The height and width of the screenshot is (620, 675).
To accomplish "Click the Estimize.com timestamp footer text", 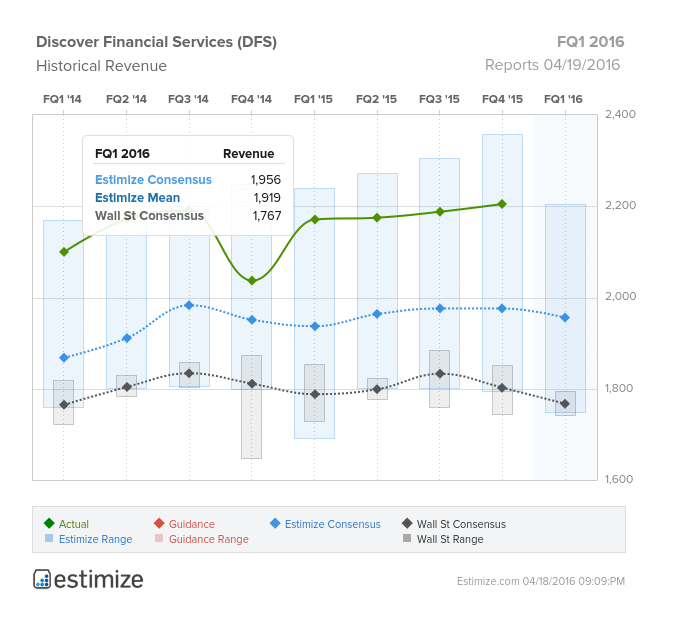I will point(541,581).
